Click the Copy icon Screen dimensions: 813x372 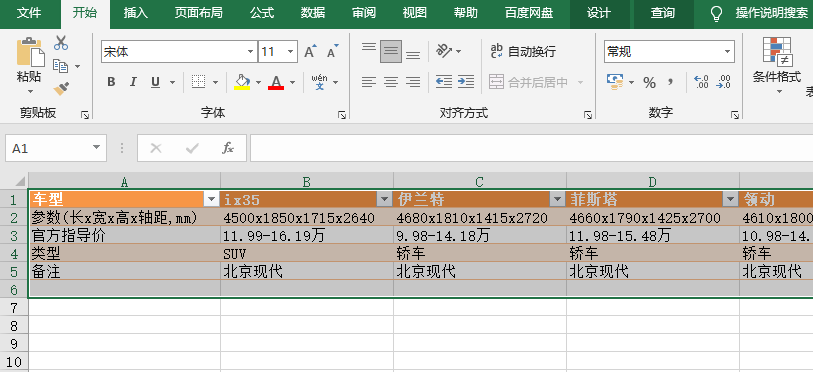(61, 66)
